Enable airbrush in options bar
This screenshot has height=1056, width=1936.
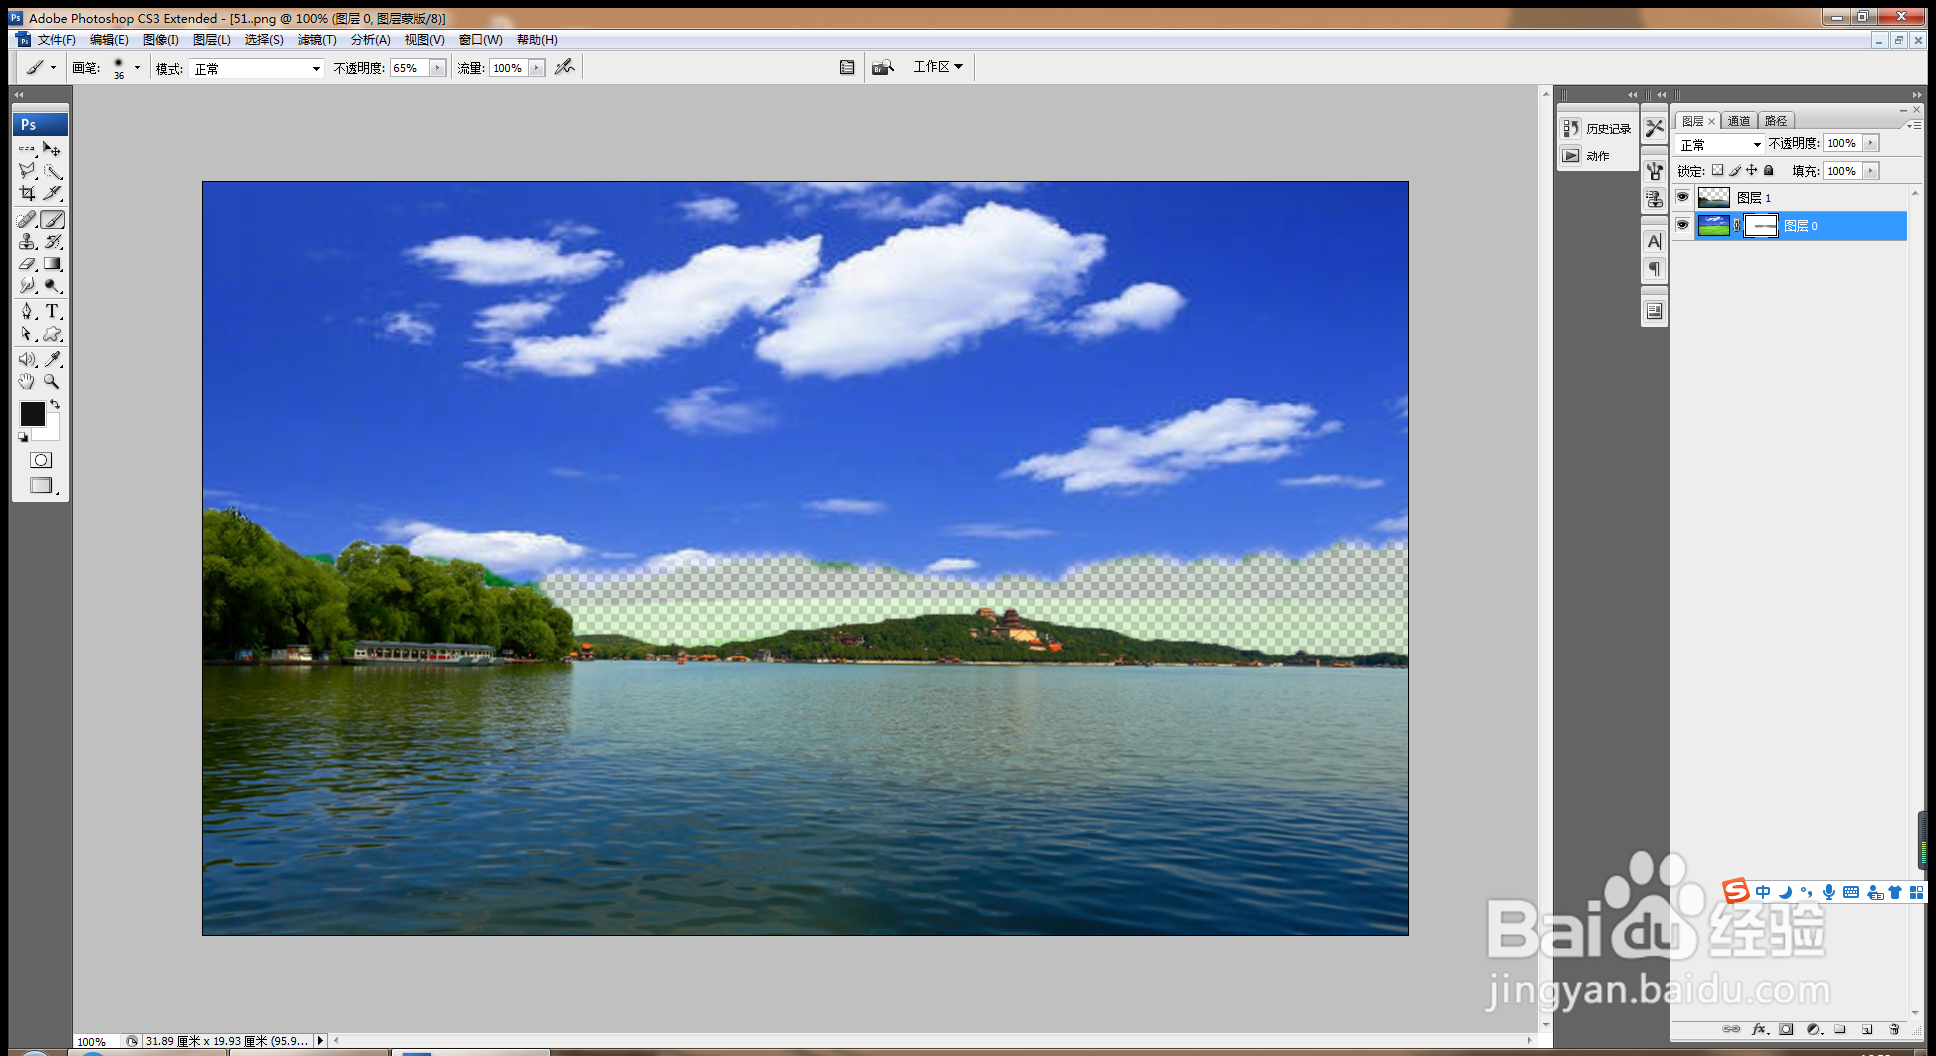click(565, 67)
